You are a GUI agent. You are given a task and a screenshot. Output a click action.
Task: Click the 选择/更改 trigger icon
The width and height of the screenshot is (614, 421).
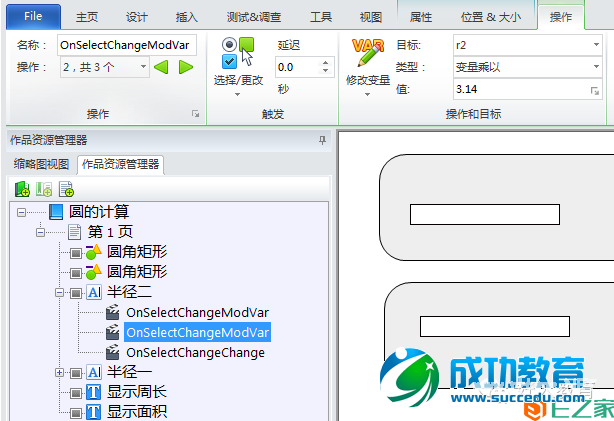point(238,53)
